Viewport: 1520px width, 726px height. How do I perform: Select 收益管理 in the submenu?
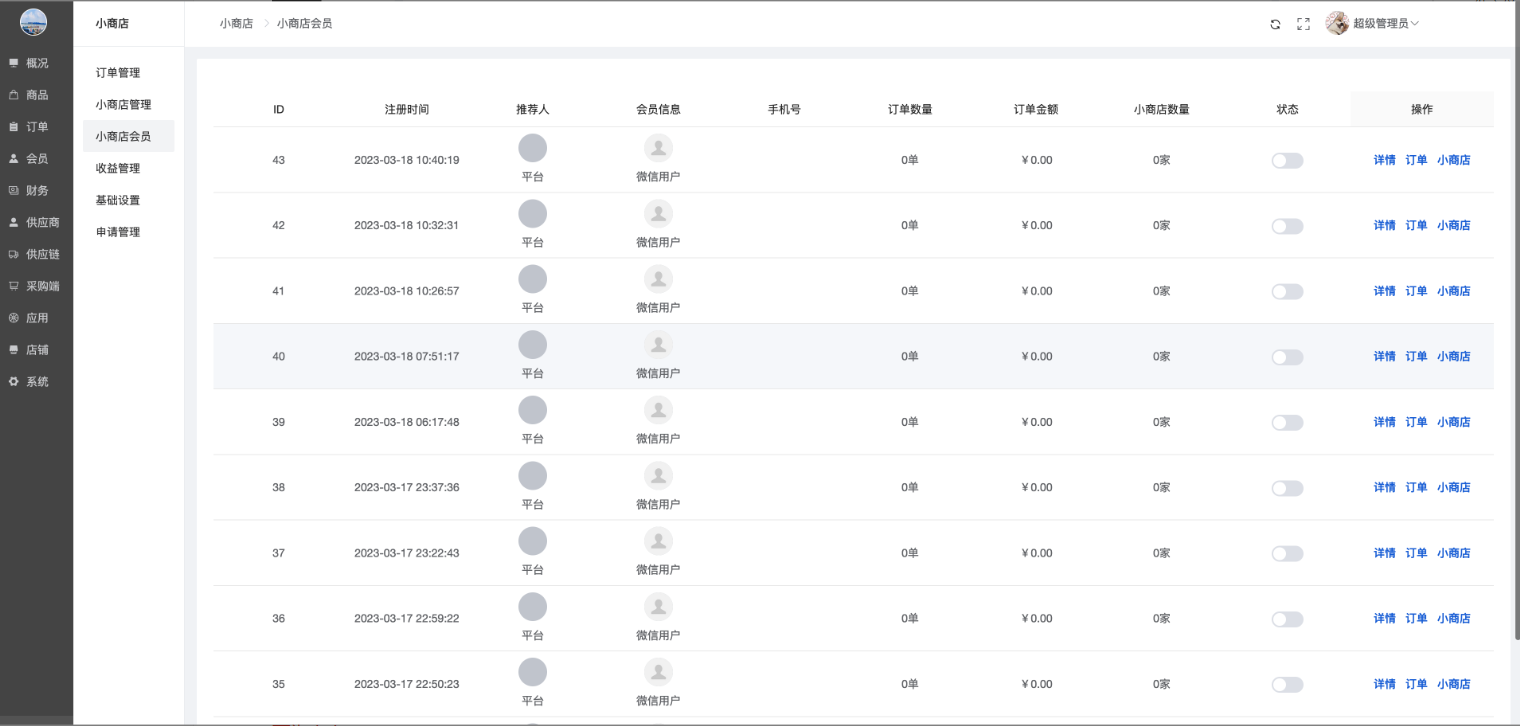pos(118,169)
